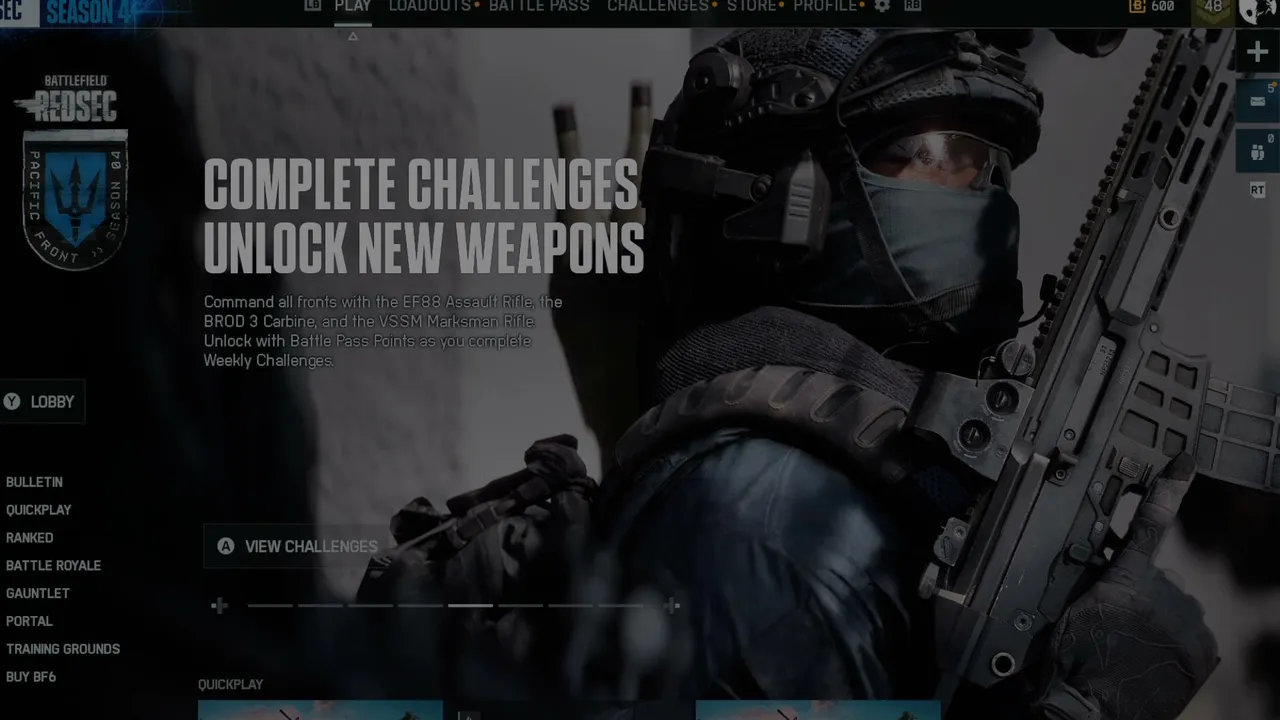
Task: Click the VIEW CHALLENGES button
Action: (x=297, y=546)
